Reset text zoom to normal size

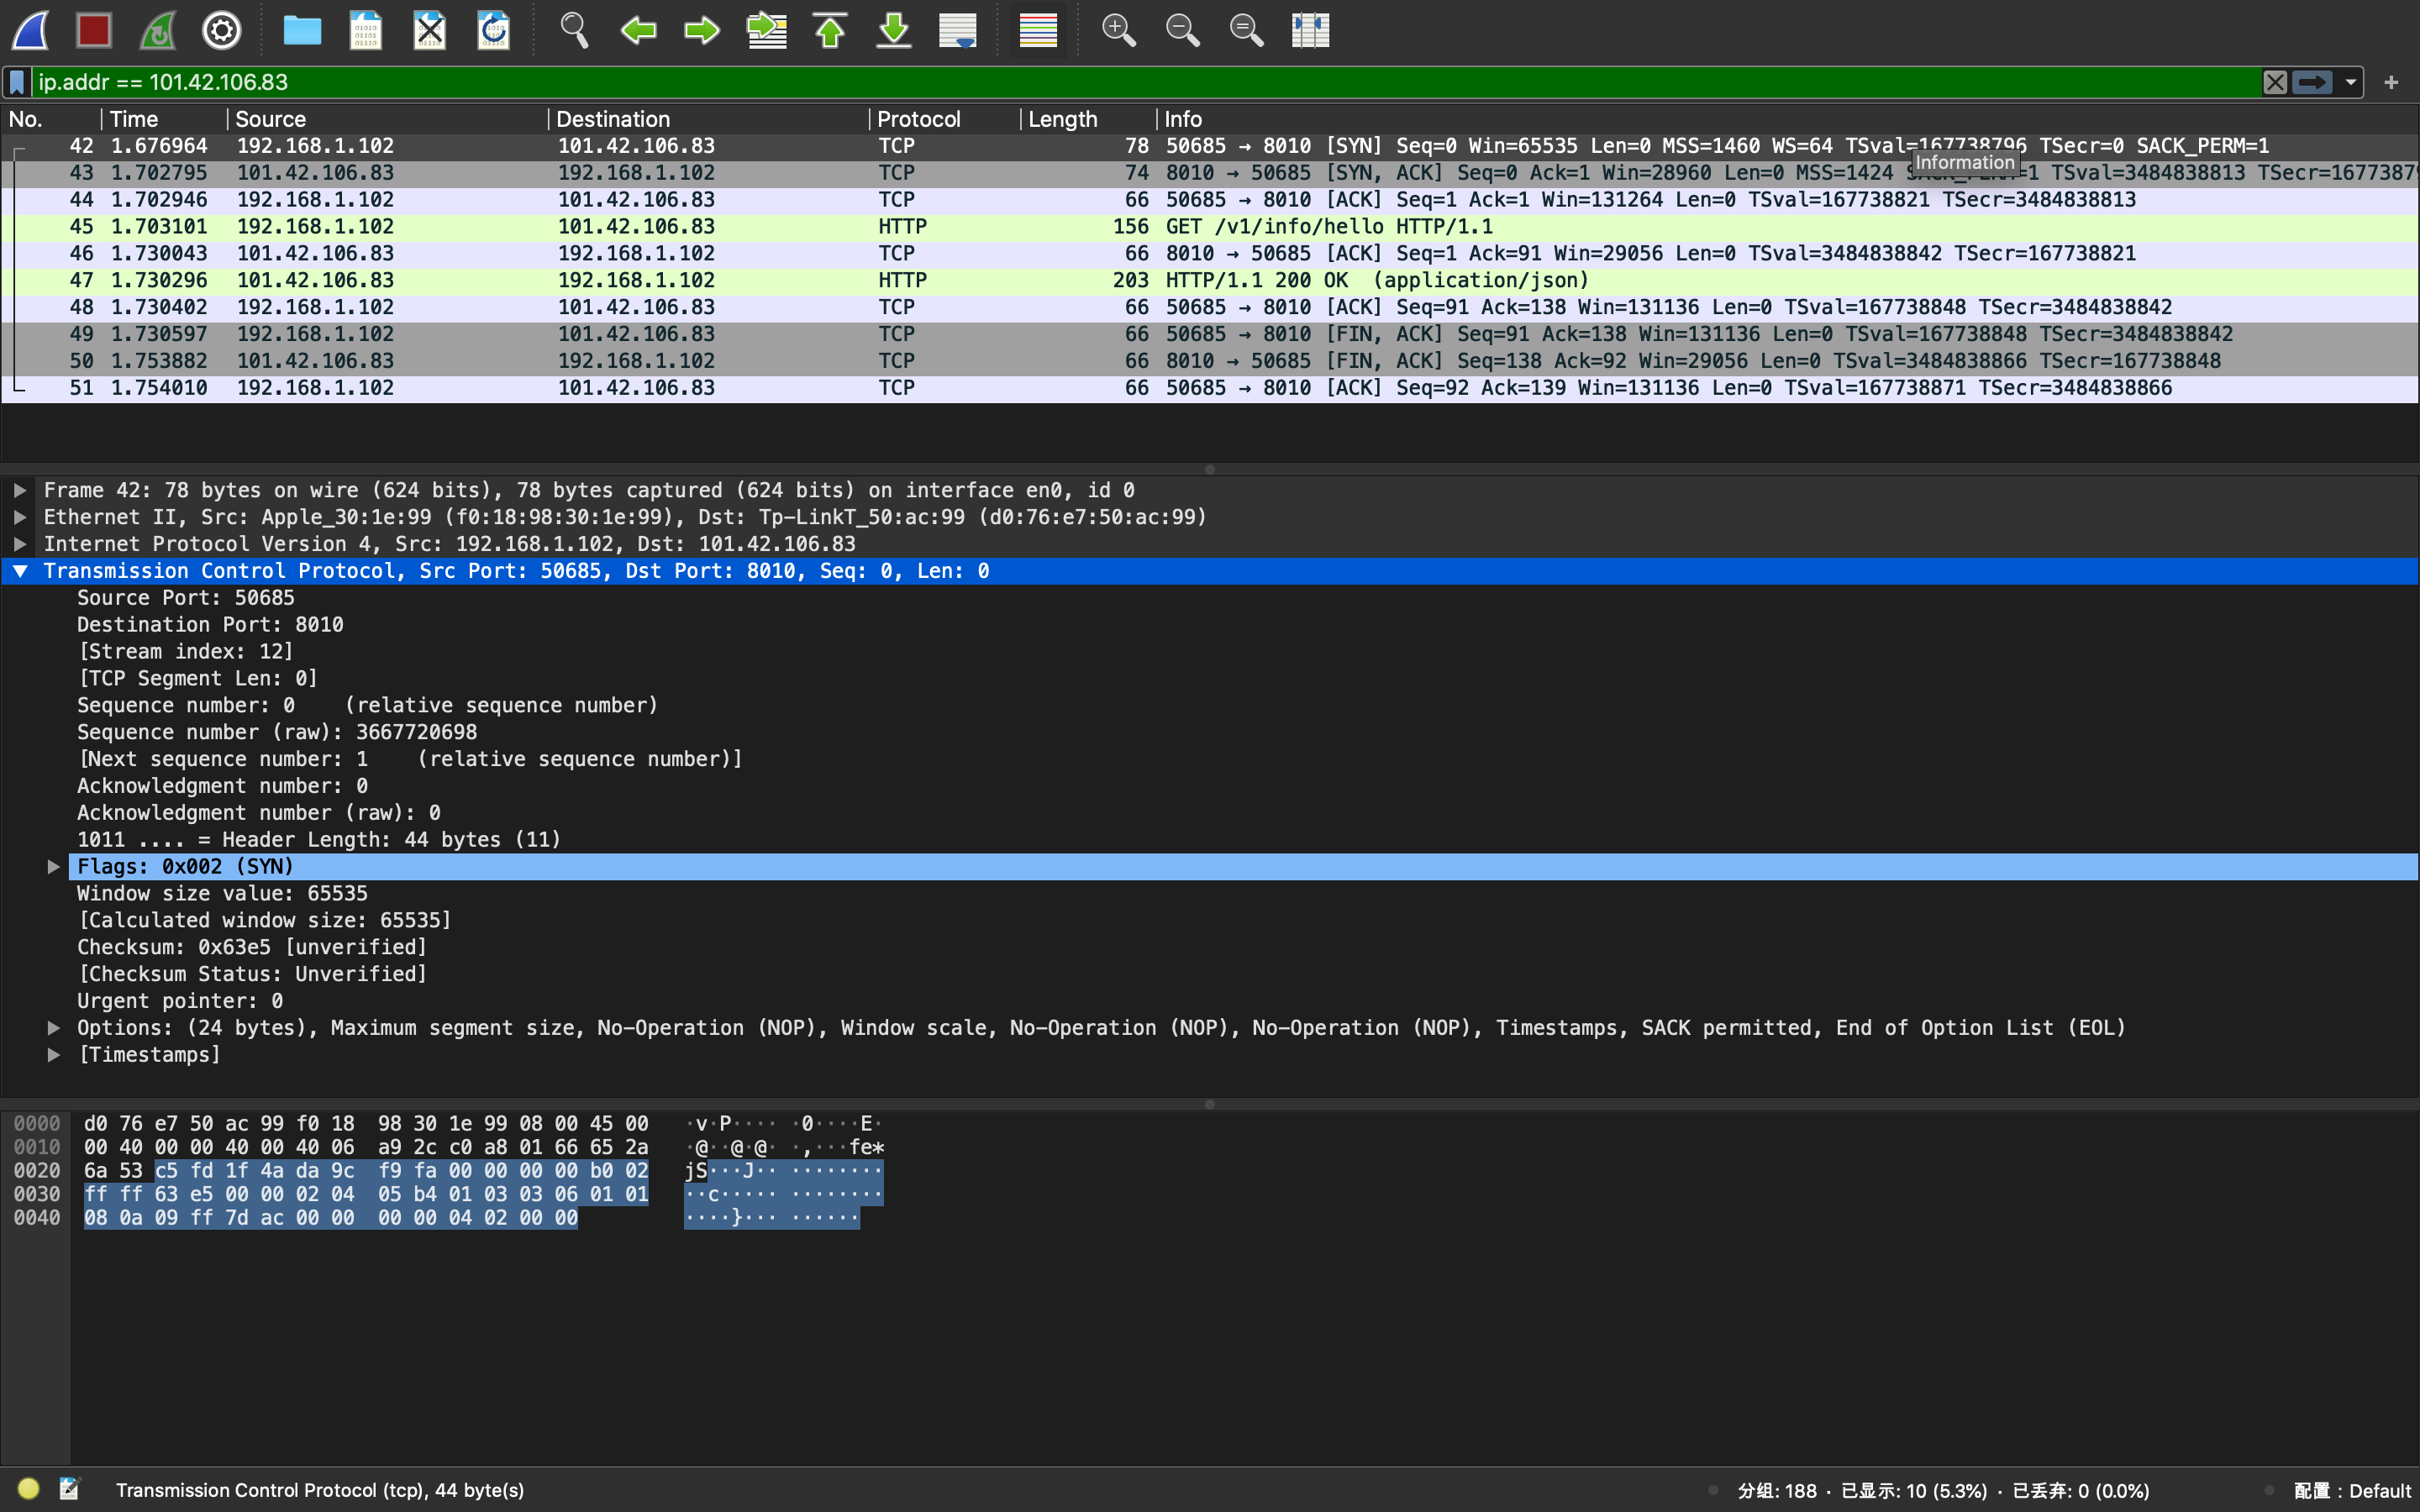1246,30
